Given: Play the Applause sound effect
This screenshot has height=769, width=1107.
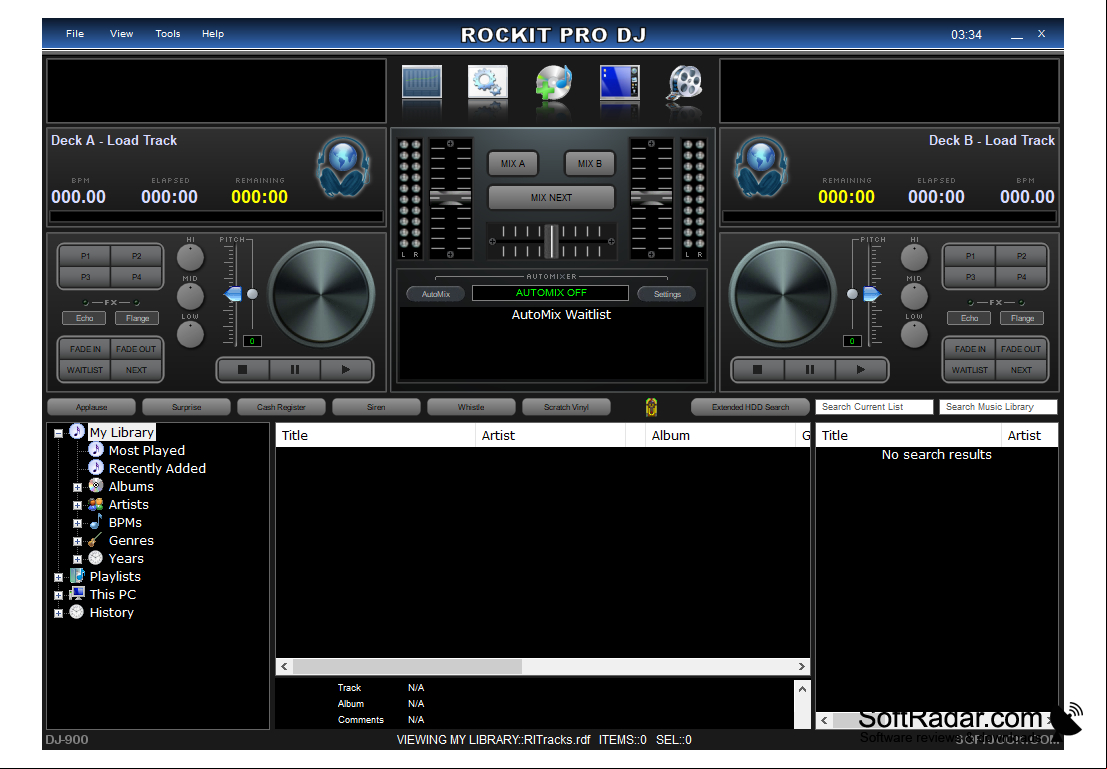Looking at the screenshot, I should coord(92,407).
